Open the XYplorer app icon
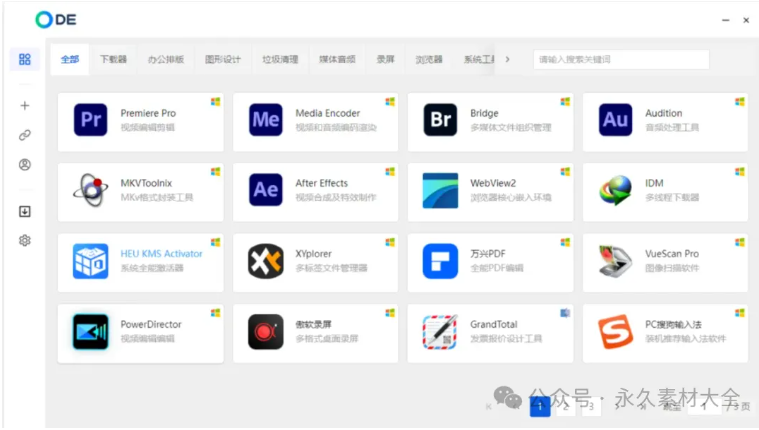The height and width of the screenshot is (430, 759). tap(266, 261)
